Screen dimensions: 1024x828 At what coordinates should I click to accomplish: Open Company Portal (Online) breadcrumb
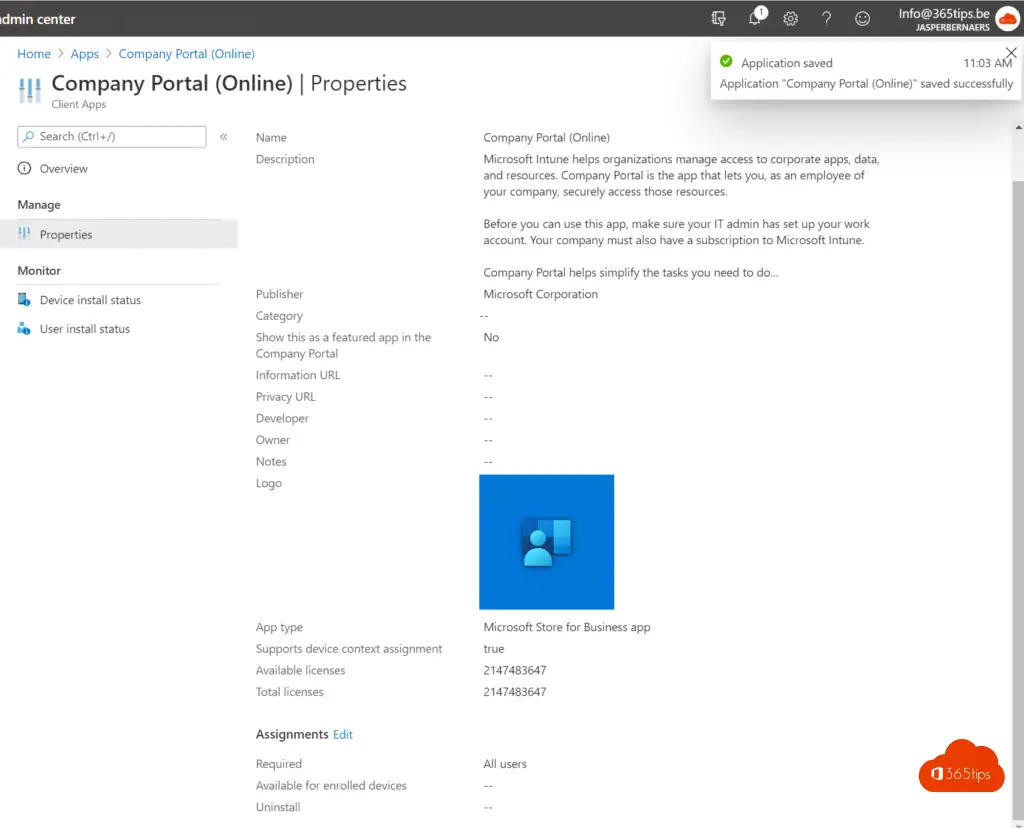tap(186, 54)
